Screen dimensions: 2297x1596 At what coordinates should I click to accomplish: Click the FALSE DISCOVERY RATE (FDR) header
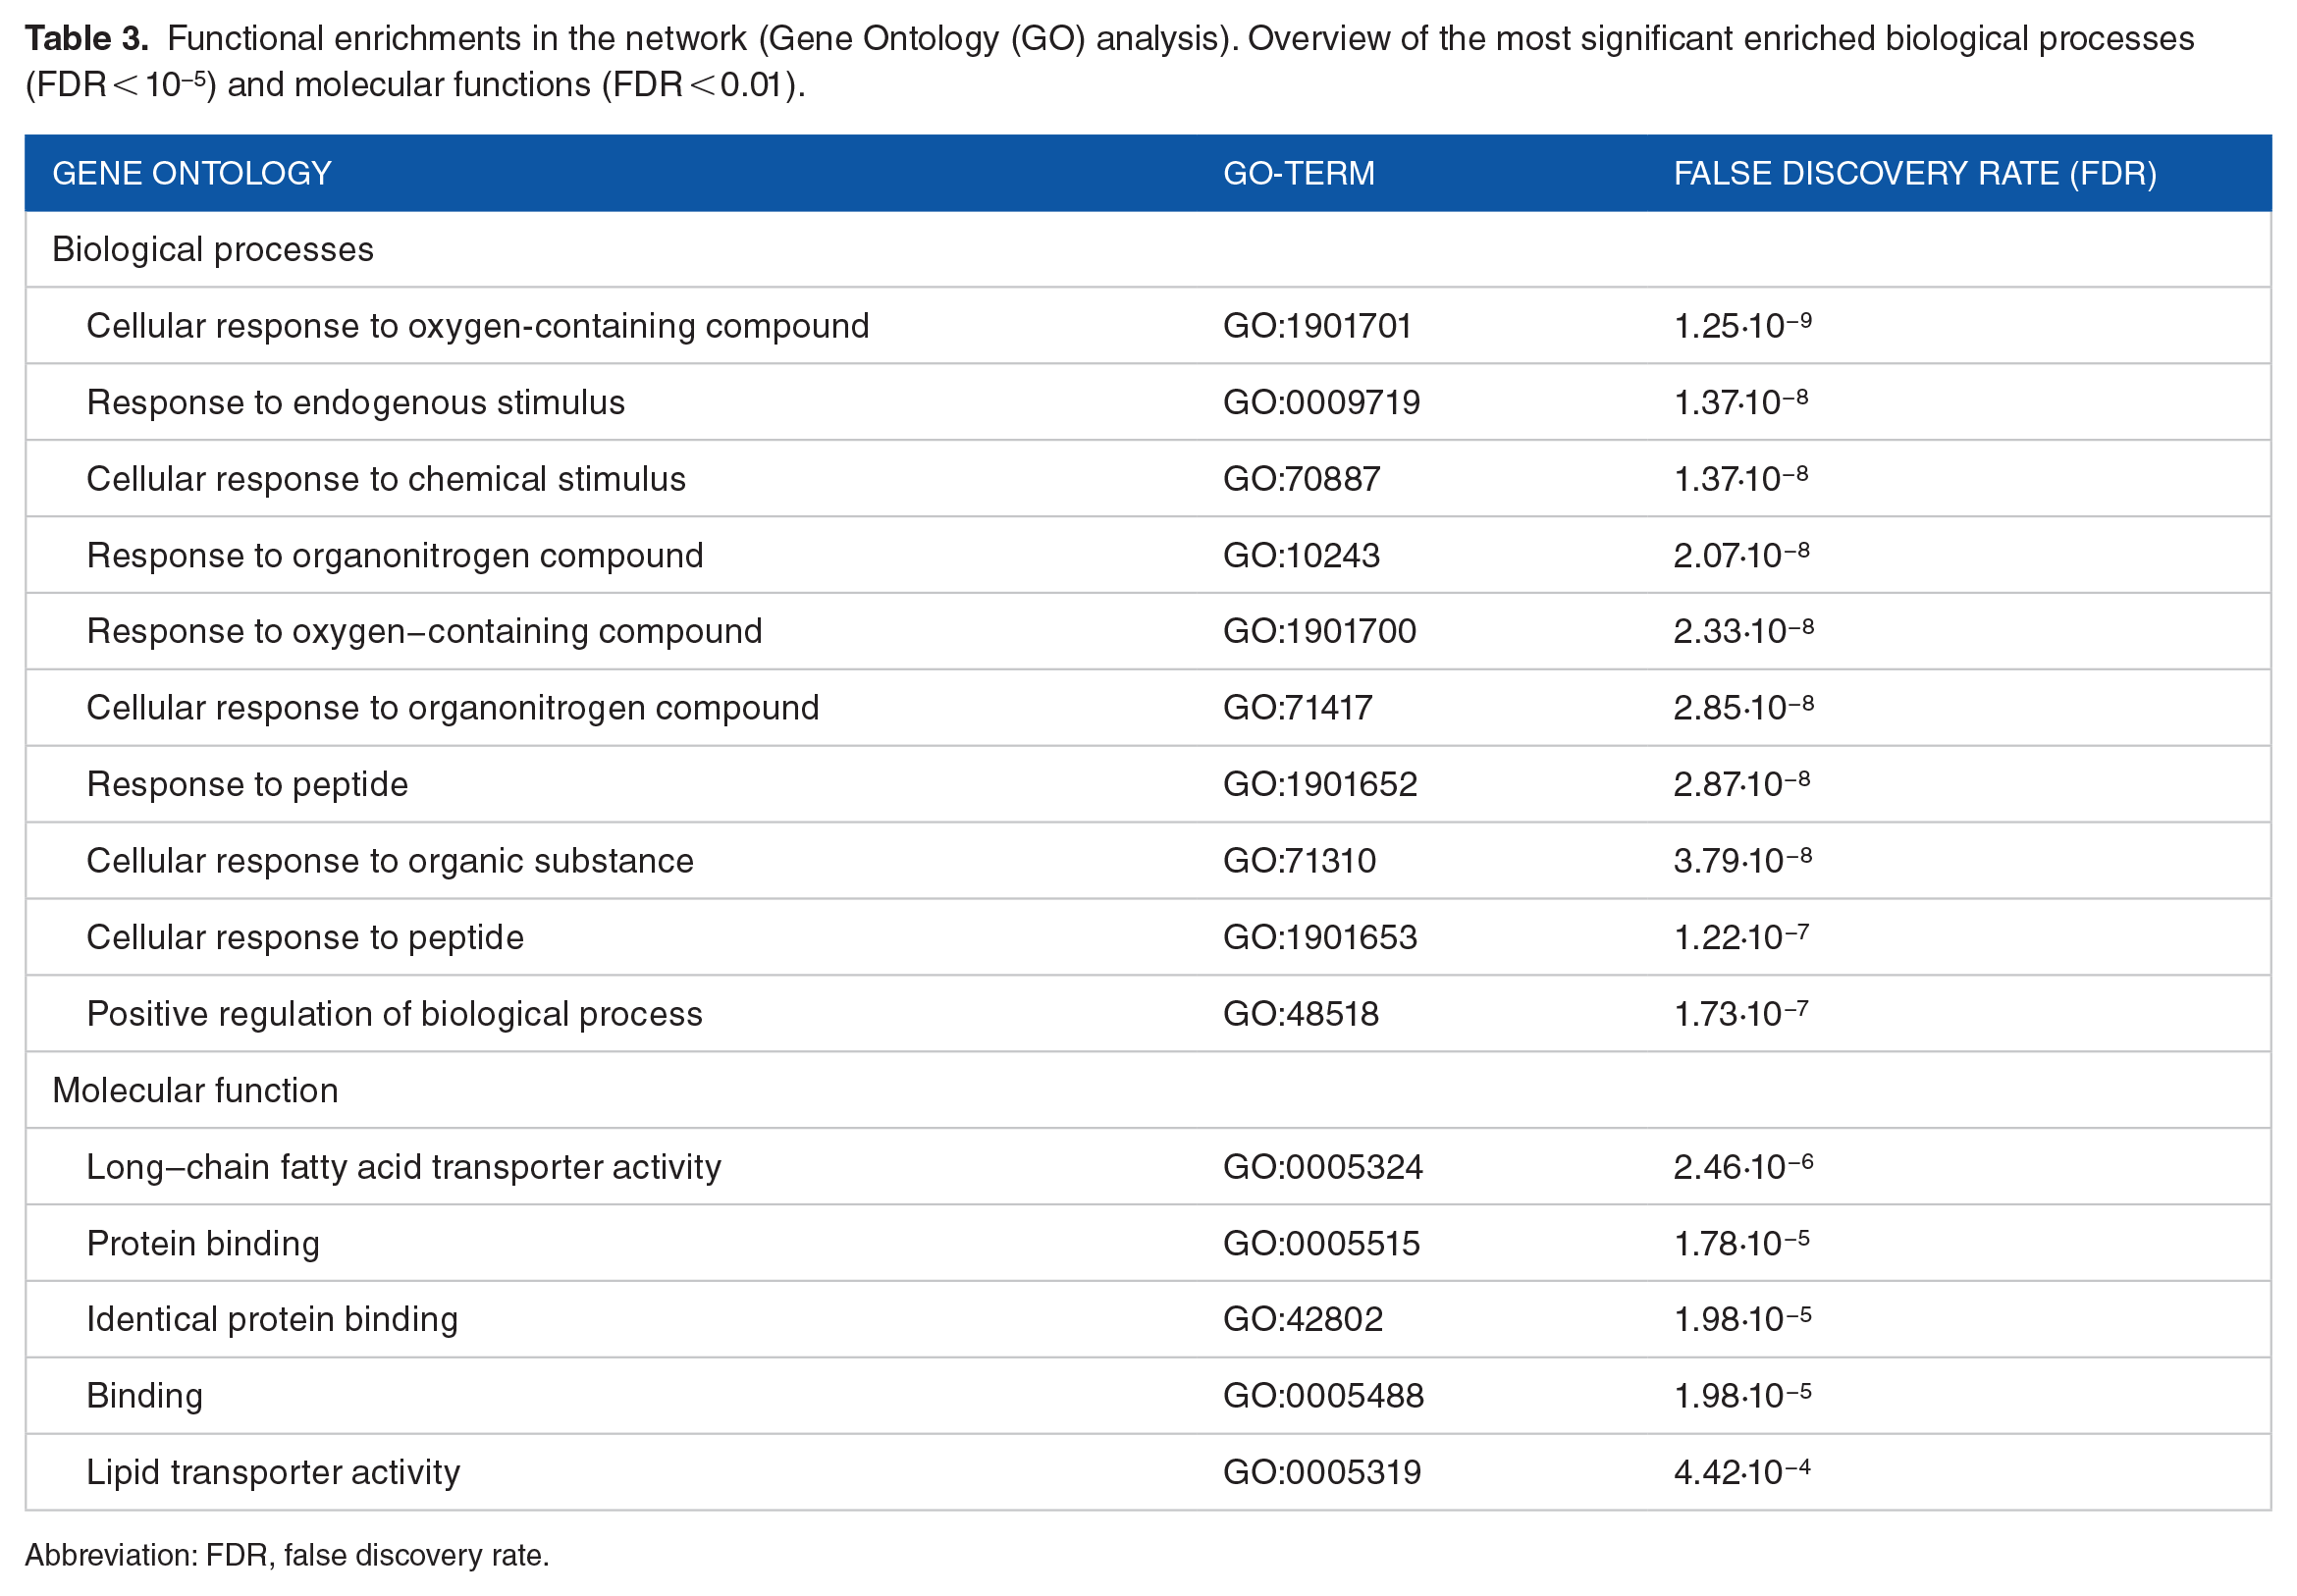[x=1913, y=173]
